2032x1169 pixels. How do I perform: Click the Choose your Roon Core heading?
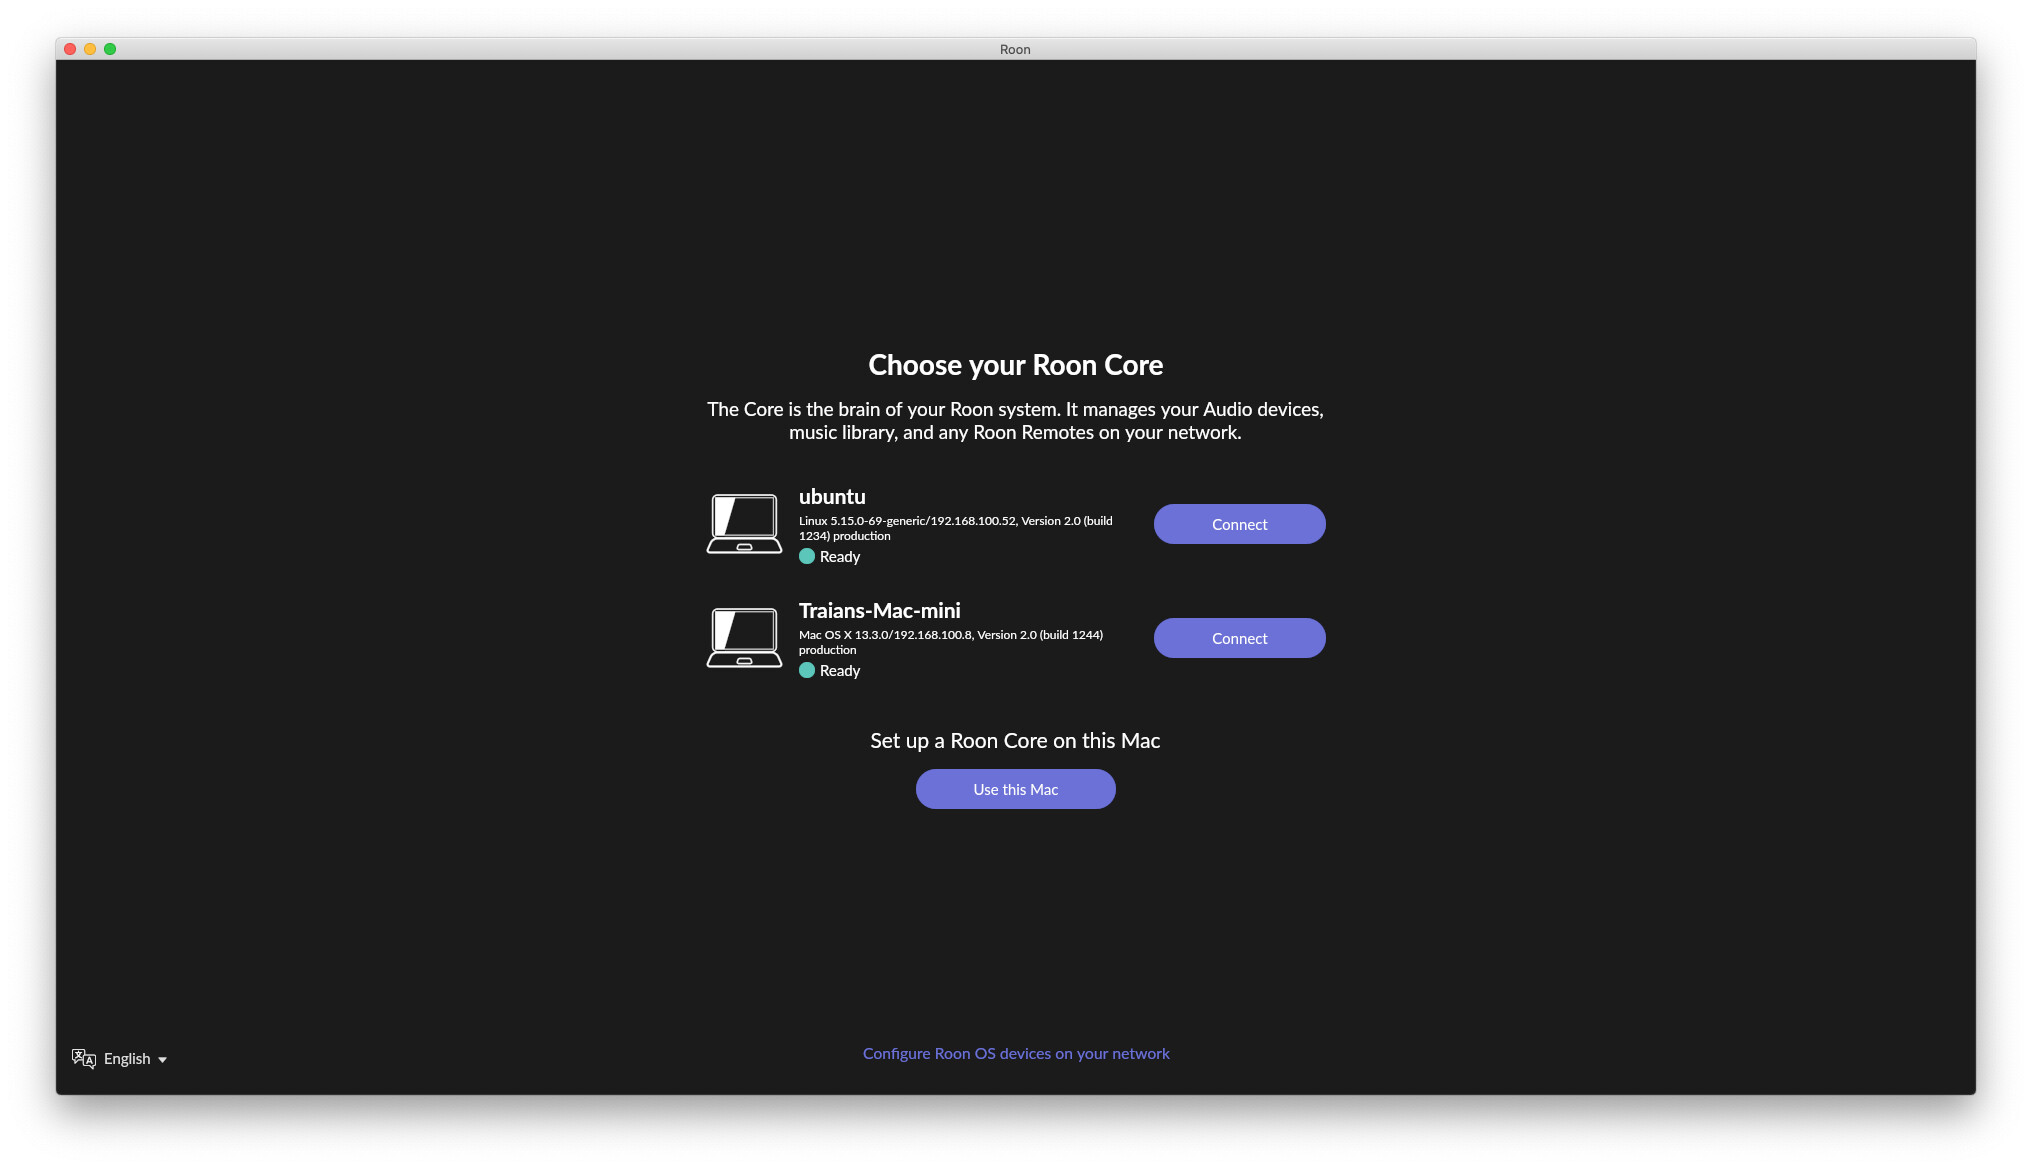pyautogui.click(x=1015, y=365)
